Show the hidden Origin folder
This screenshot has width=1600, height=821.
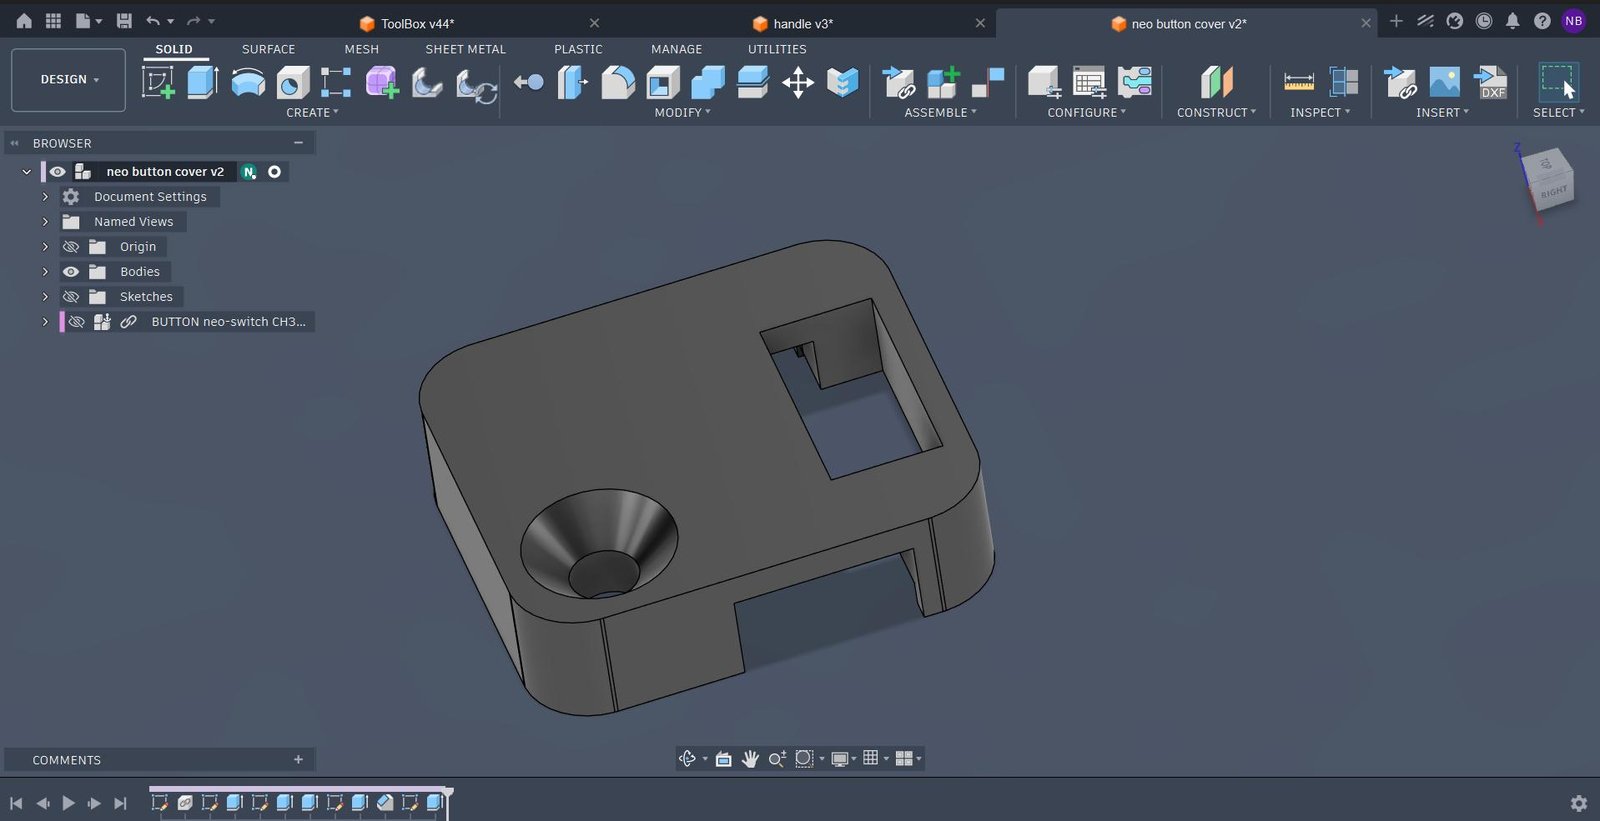[x=71, y=247]
